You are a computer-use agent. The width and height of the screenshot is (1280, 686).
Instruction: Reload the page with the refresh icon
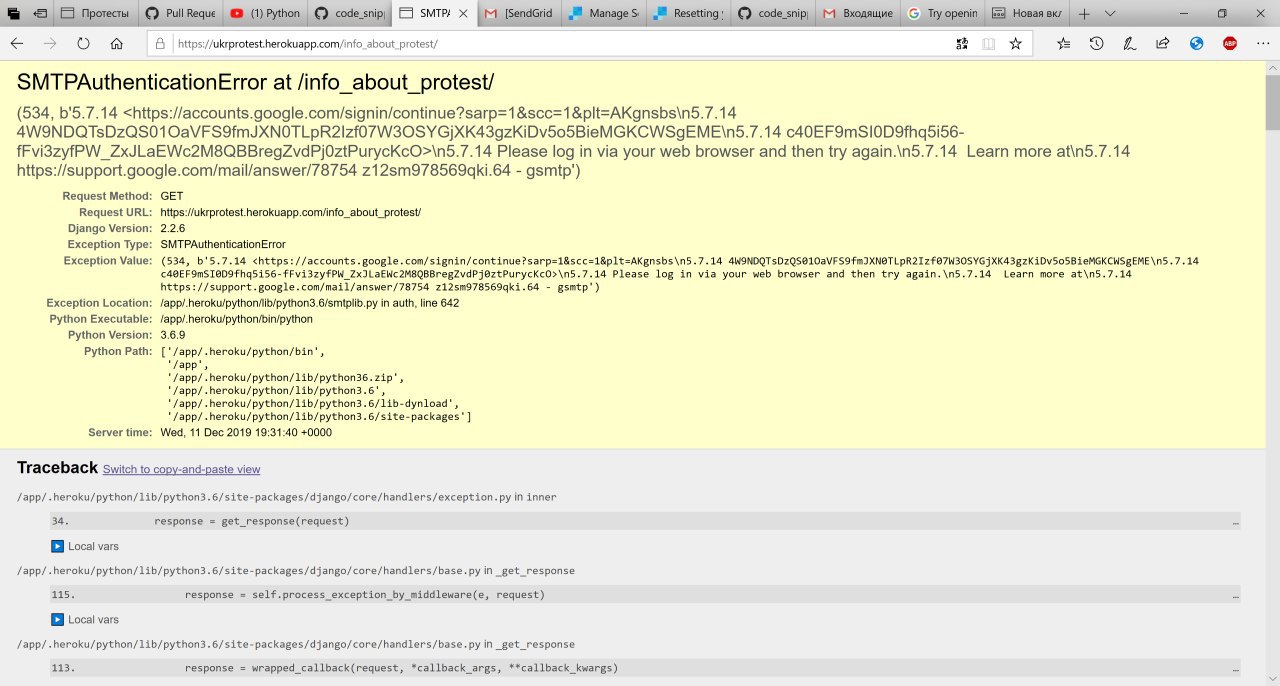83,44
